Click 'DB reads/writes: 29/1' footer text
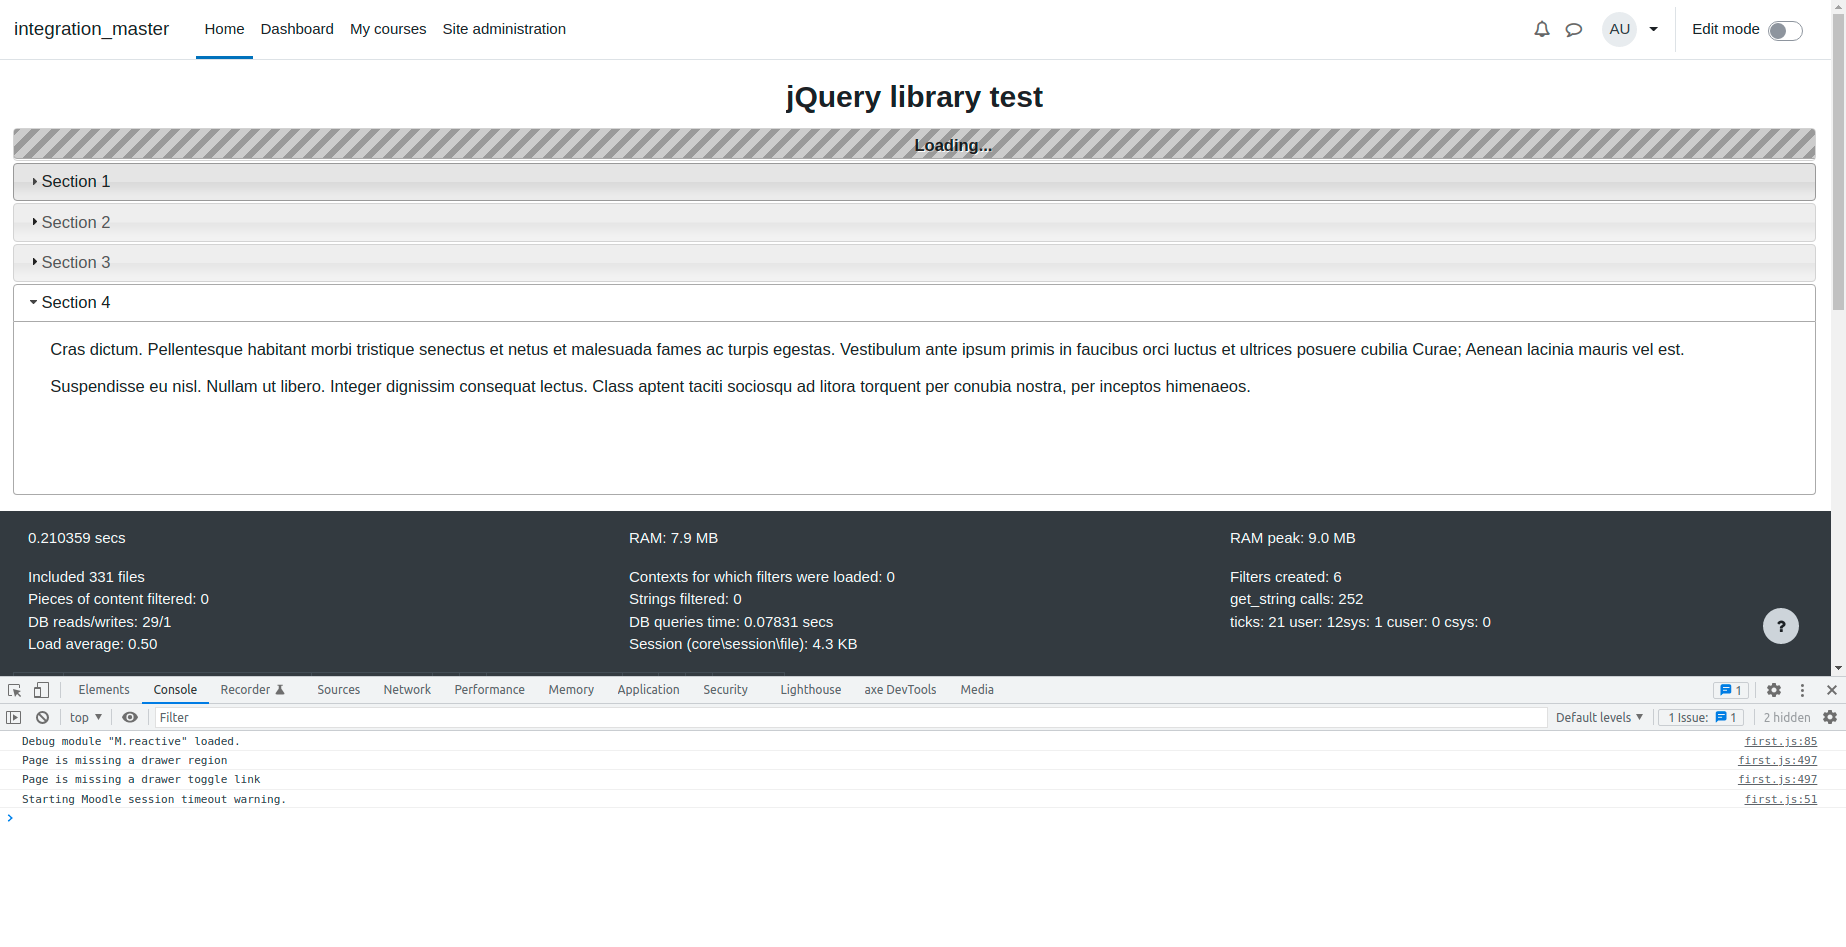This screenshot has width=1846, height=947. pos(99,622)
